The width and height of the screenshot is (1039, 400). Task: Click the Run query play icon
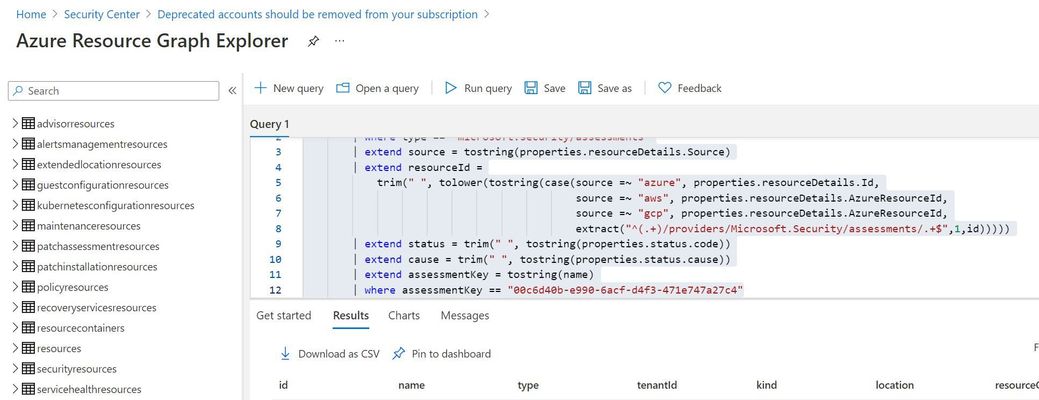coord(451,88)
